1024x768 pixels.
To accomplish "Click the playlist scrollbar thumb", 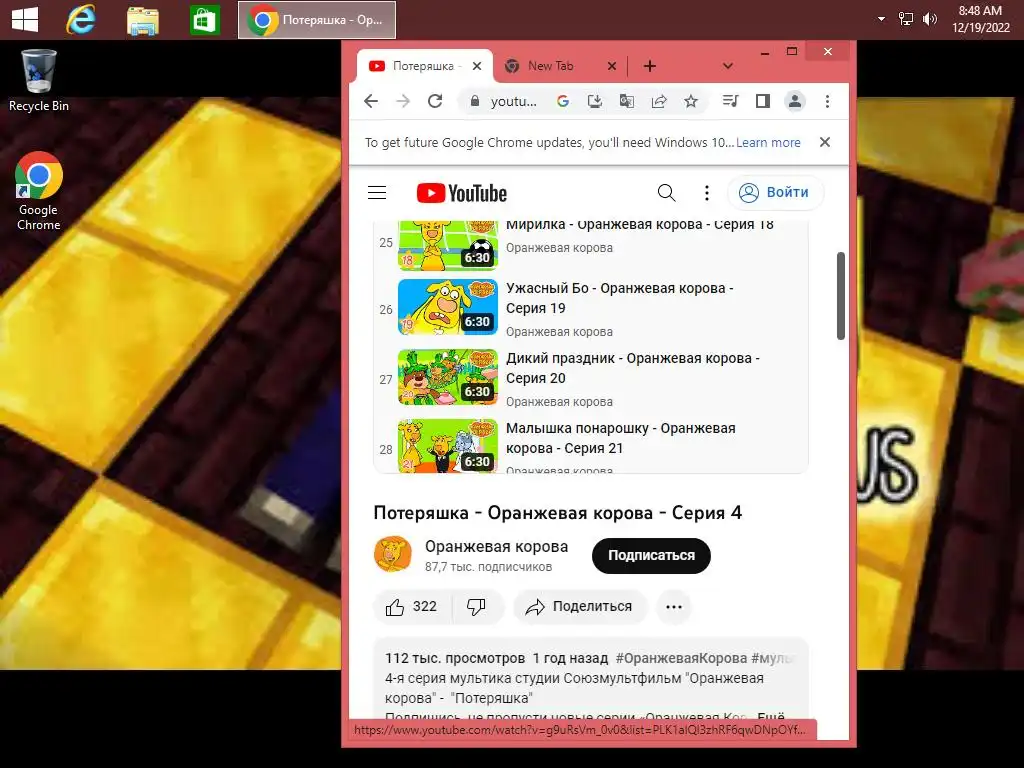I will click(840, 296).
